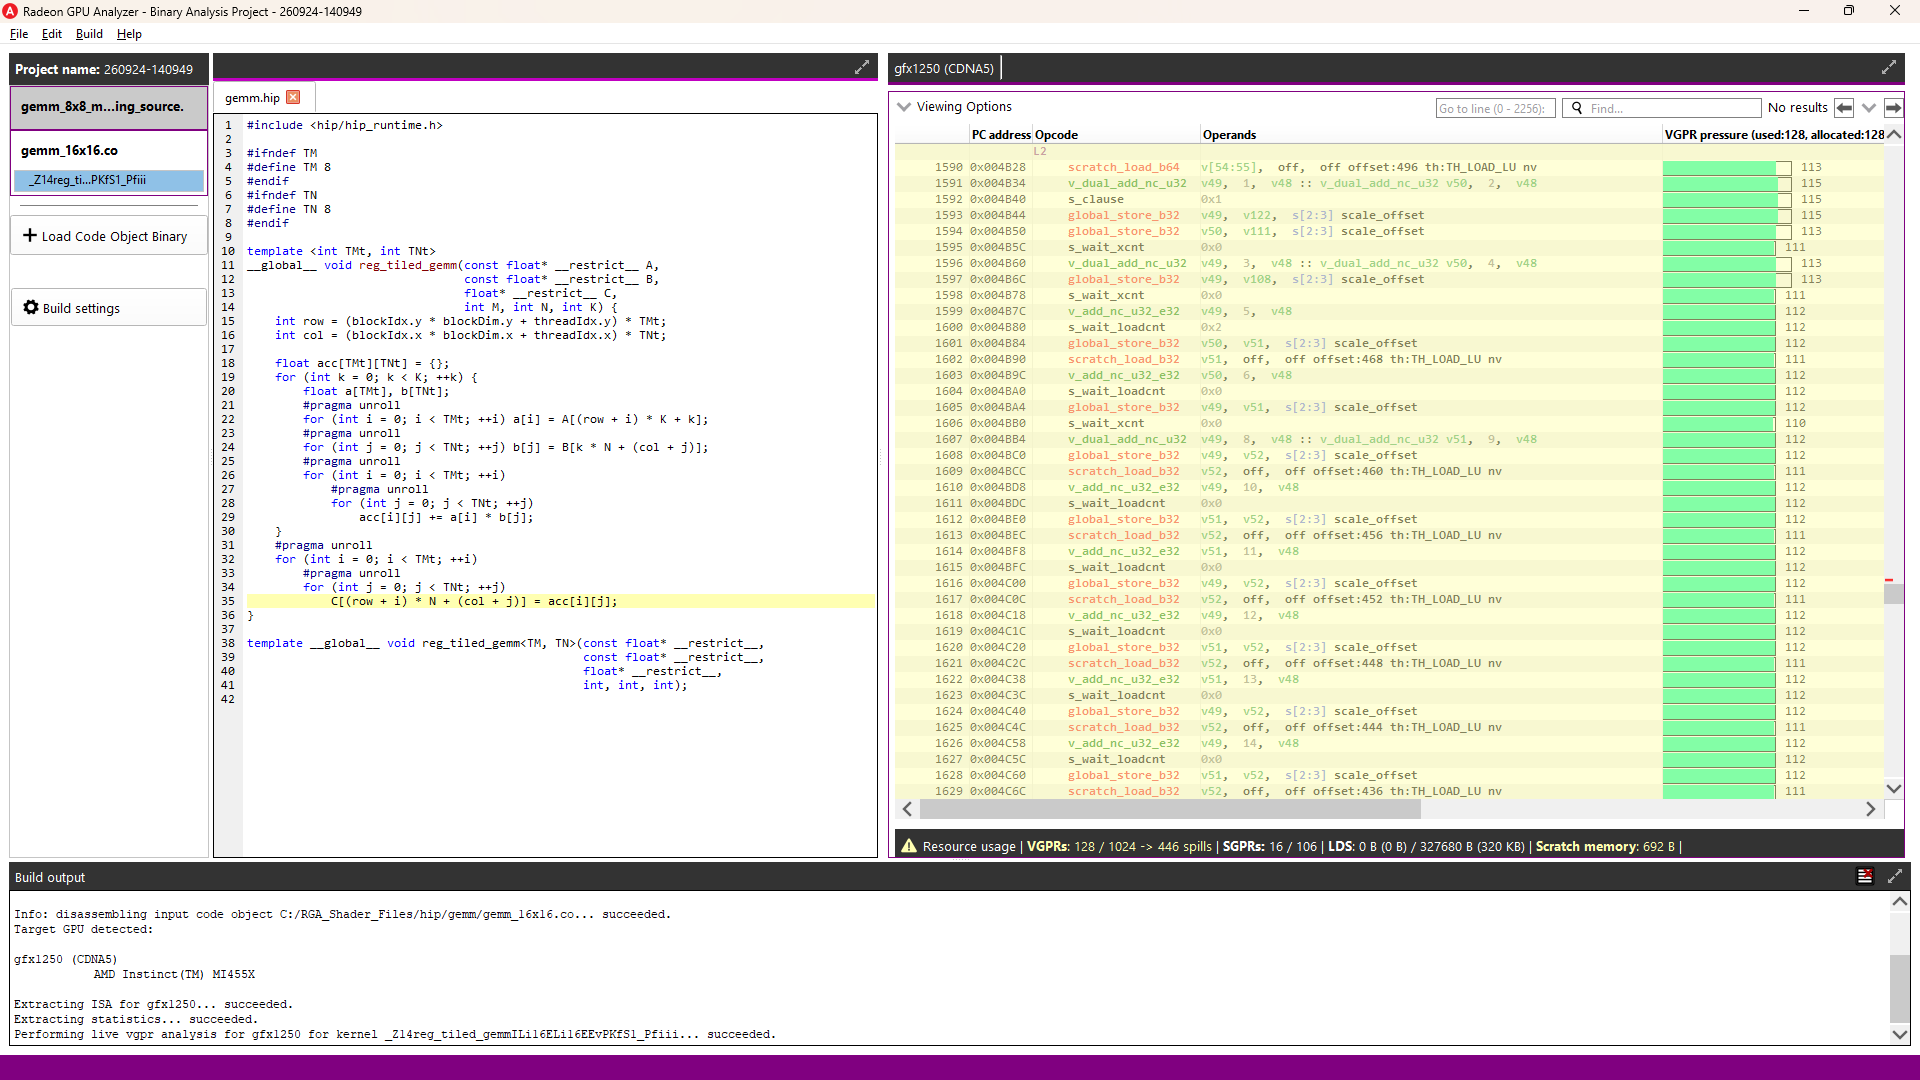Maximize the Build output panel
This screenshot has width=1920, height=1080.
coord(1895,876)
